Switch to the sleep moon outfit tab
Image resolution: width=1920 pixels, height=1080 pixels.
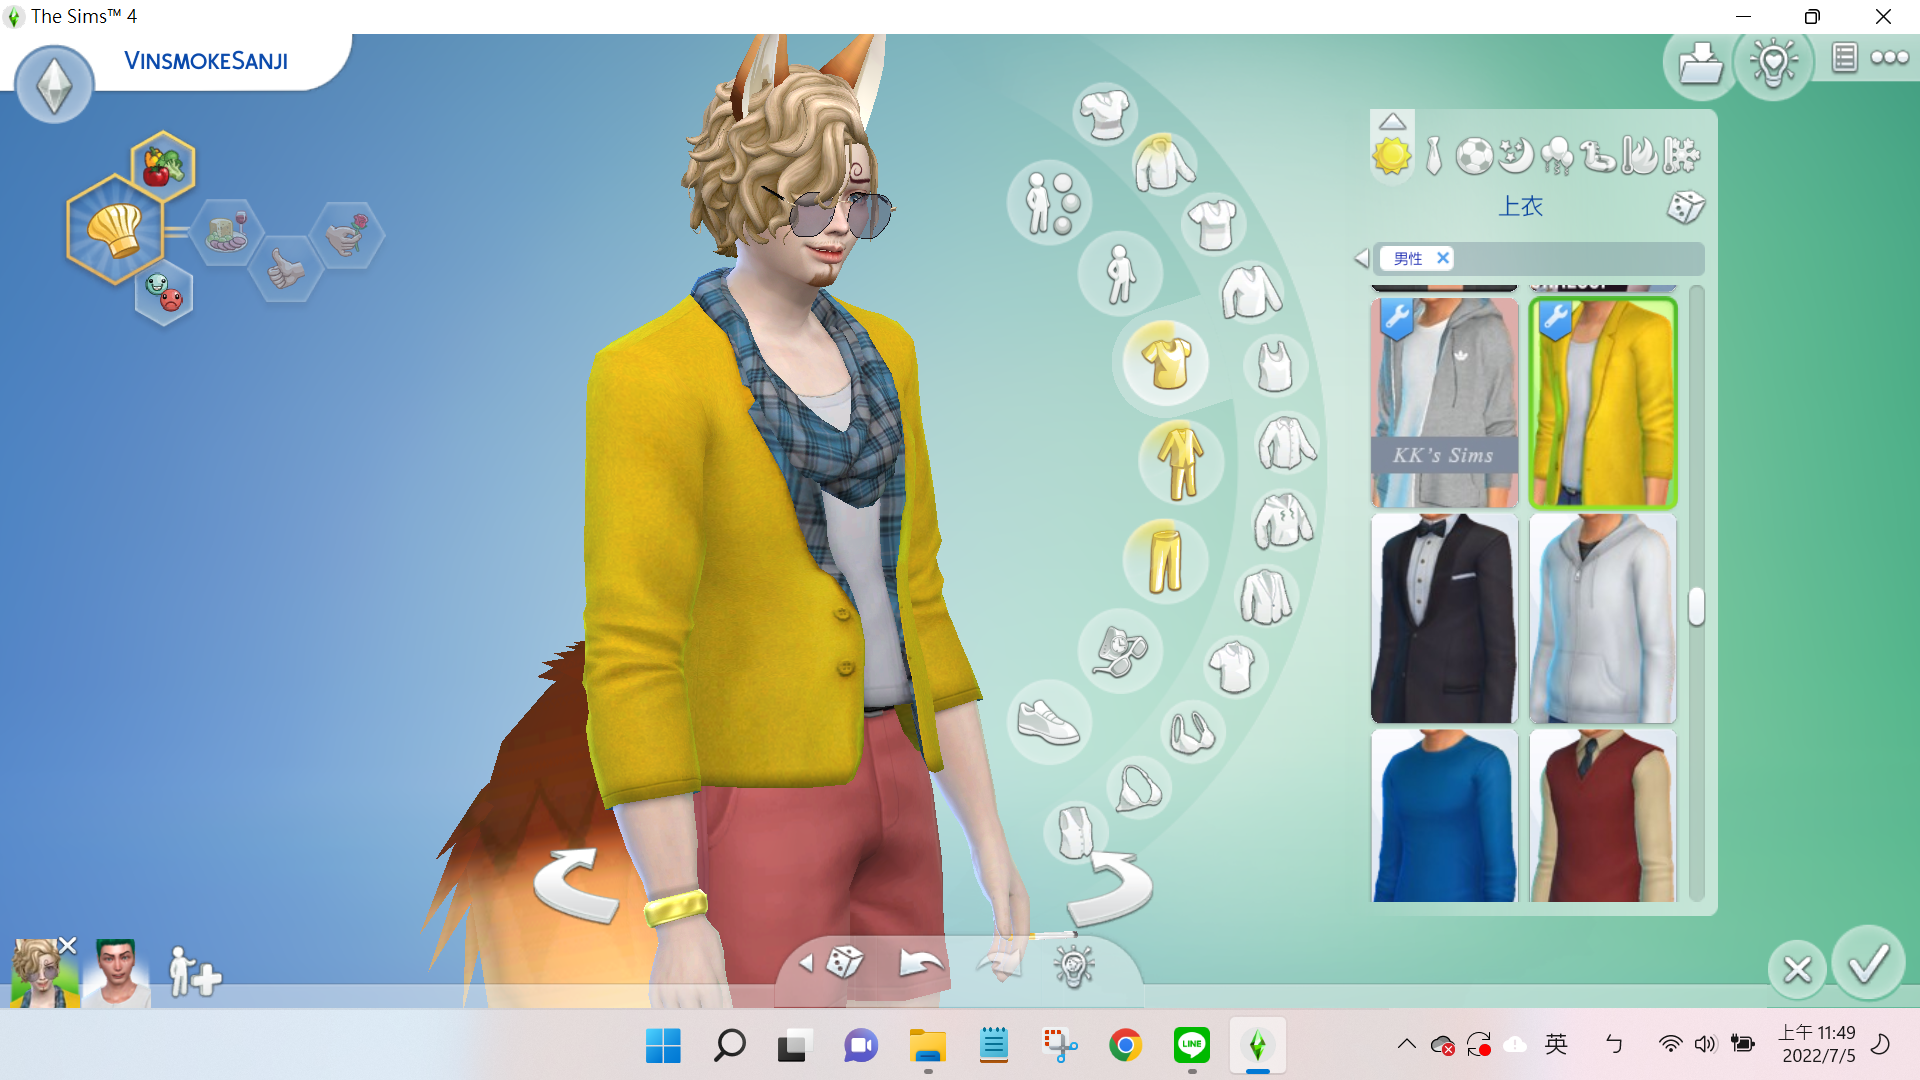tap(1516, 155)
